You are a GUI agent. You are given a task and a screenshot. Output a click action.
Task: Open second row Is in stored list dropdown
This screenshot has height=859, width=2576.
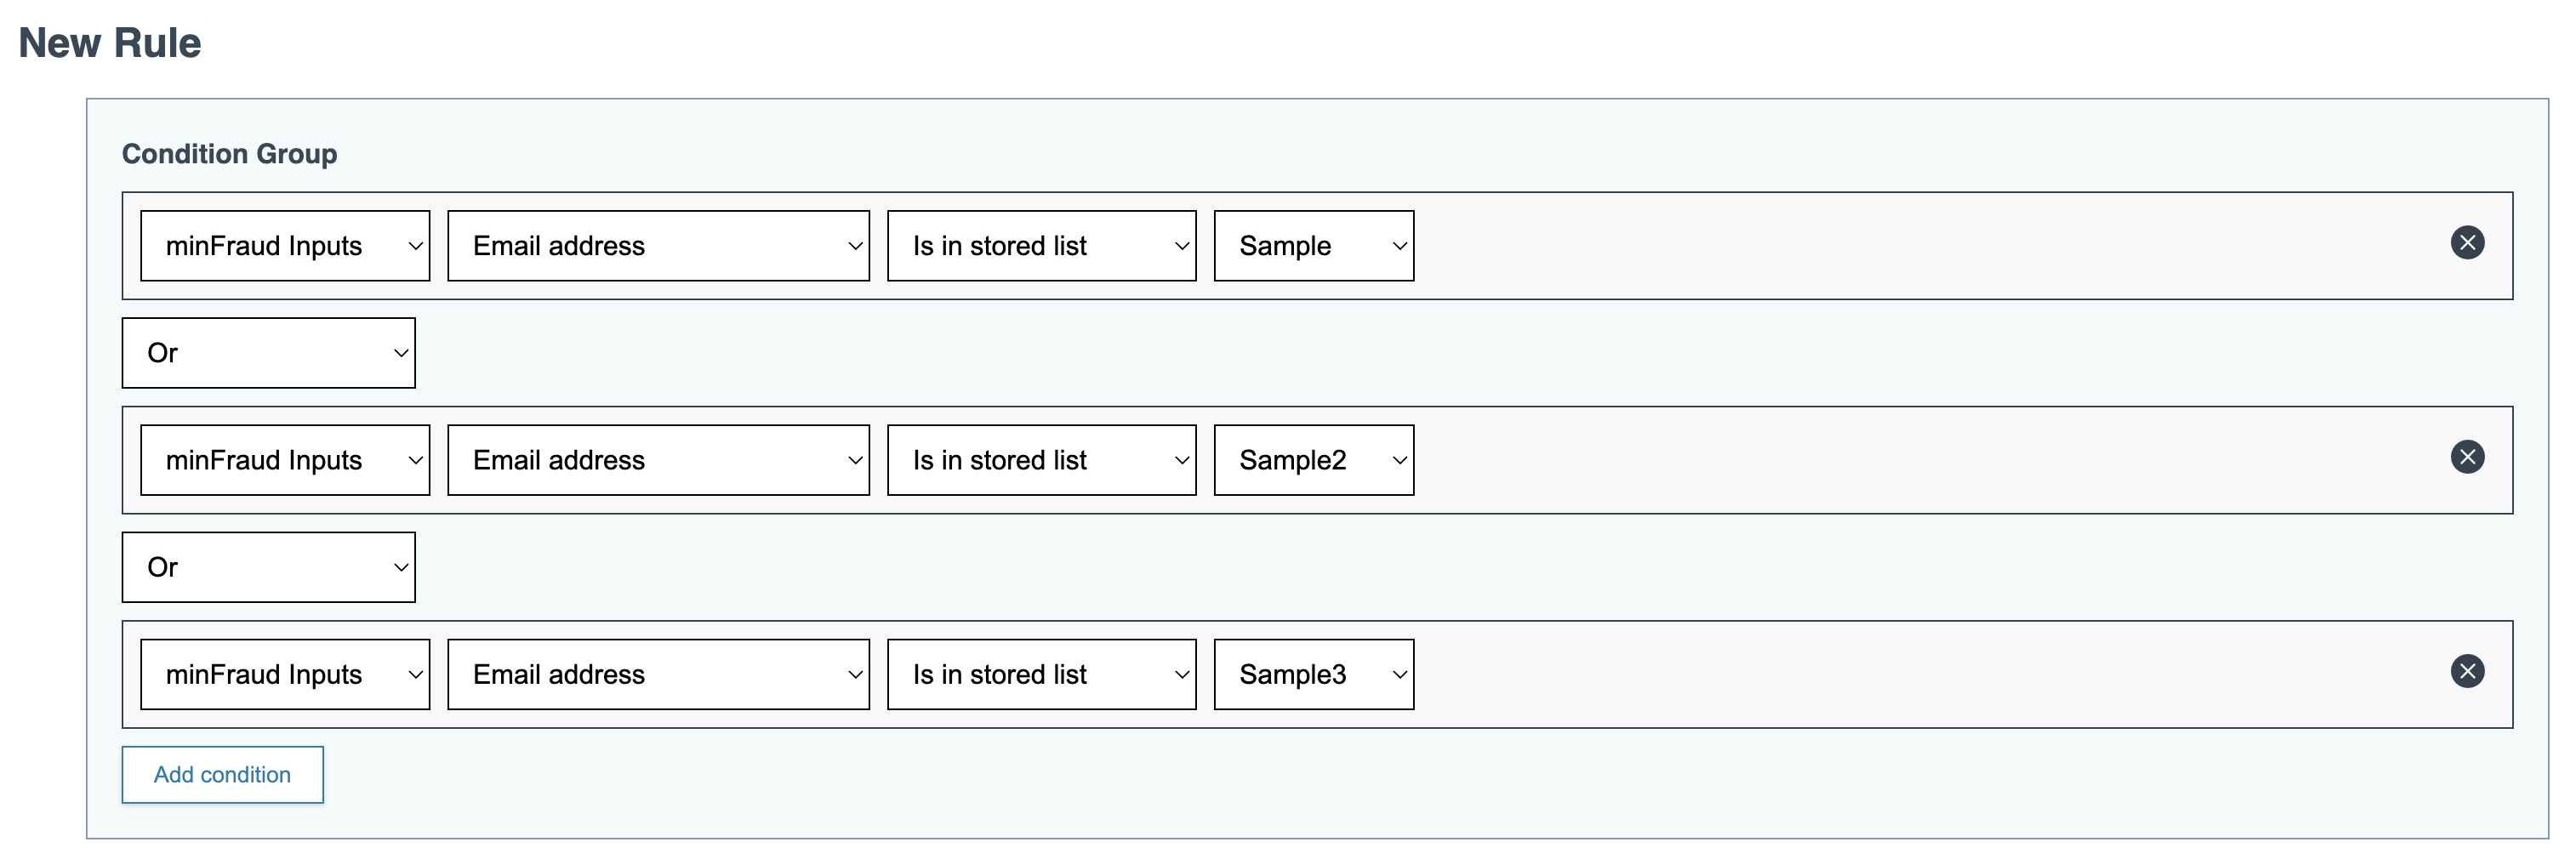point(1041,460)
